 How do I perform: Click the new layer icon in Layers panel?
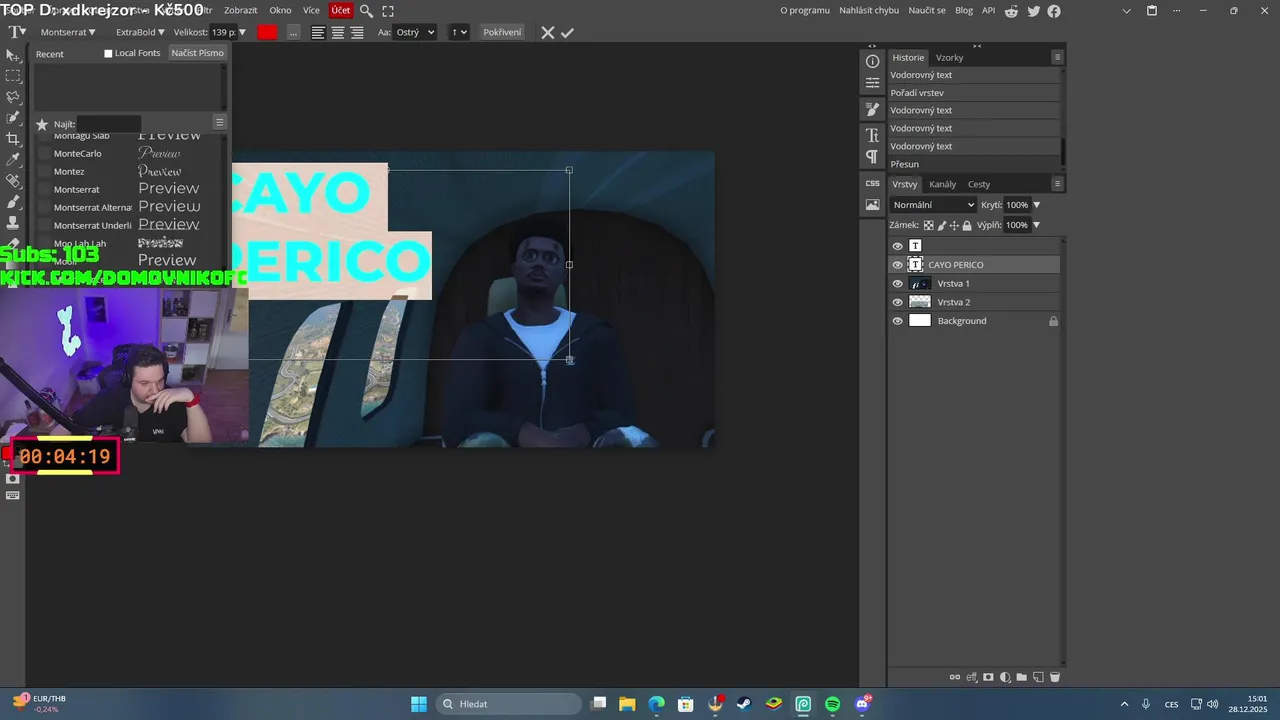[1038, 677]
